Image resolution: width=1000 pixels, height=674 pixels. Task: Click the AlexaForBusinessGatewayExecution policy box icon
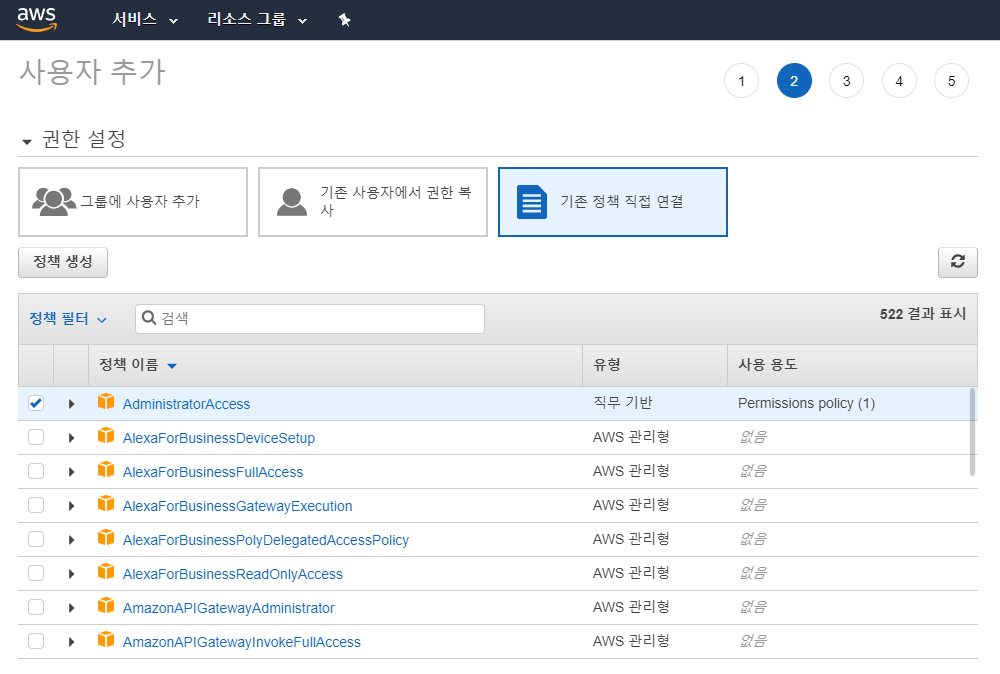click(106, 504)
